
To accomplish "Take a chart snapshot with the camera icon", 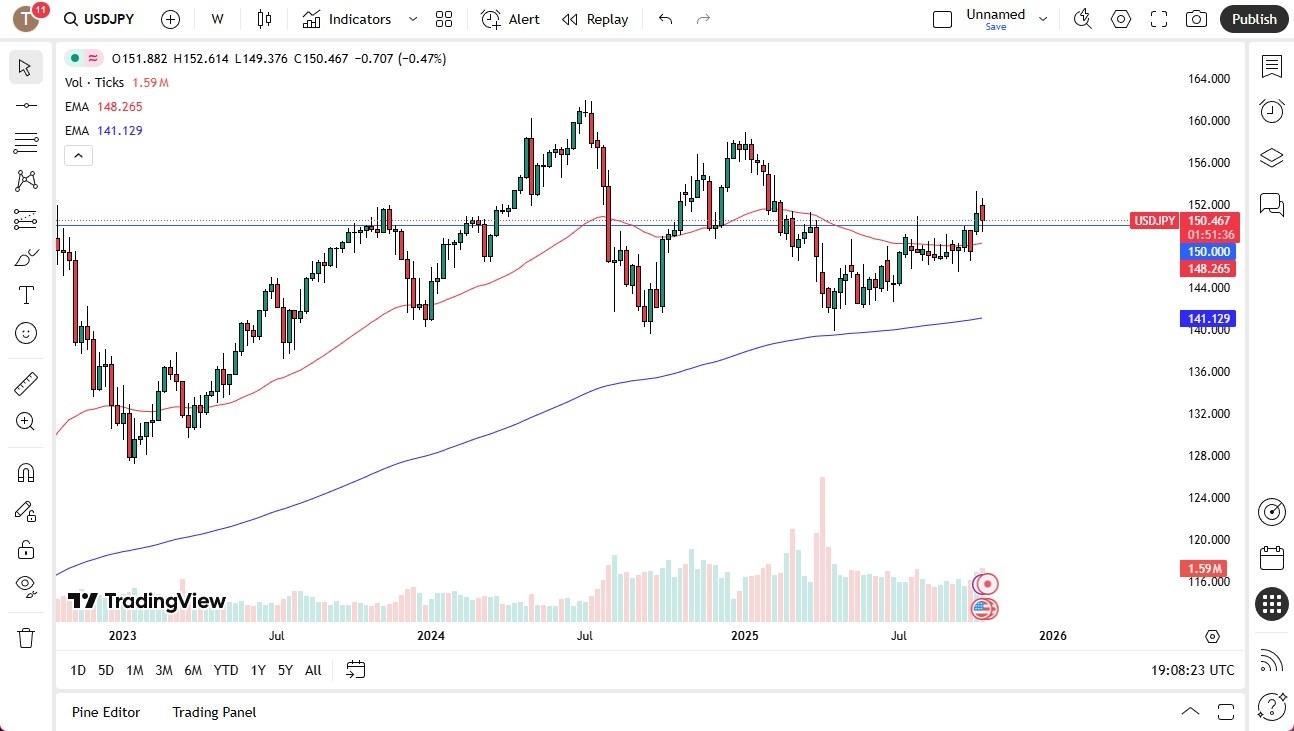I will [x=1196, y=18].
